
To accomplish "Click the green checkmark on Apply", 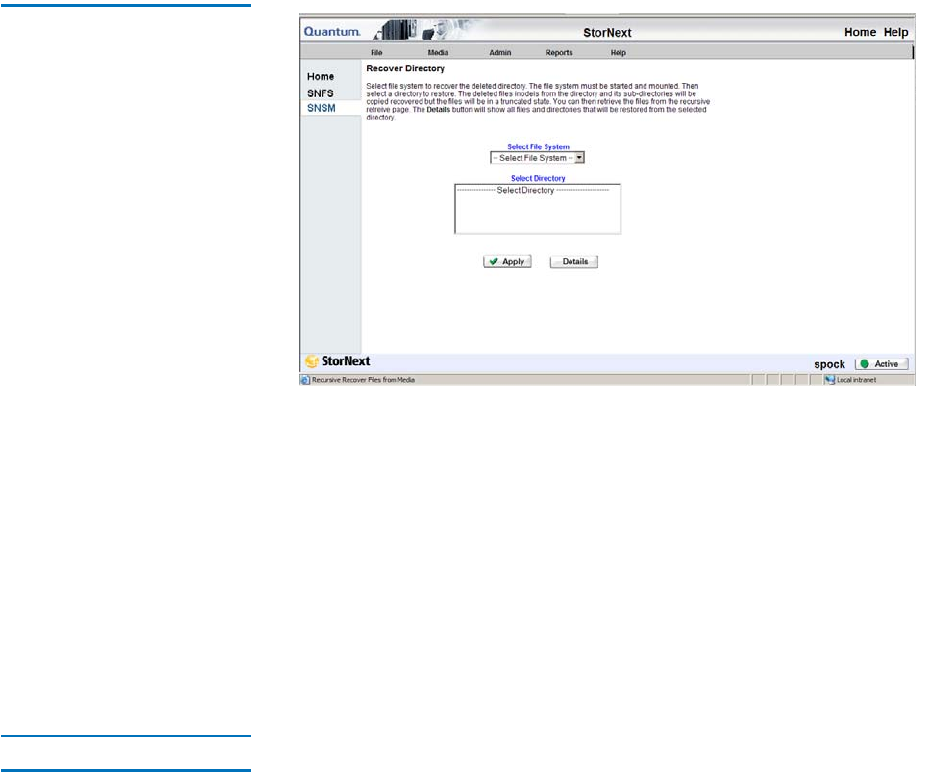I will [x=494, y=261].
